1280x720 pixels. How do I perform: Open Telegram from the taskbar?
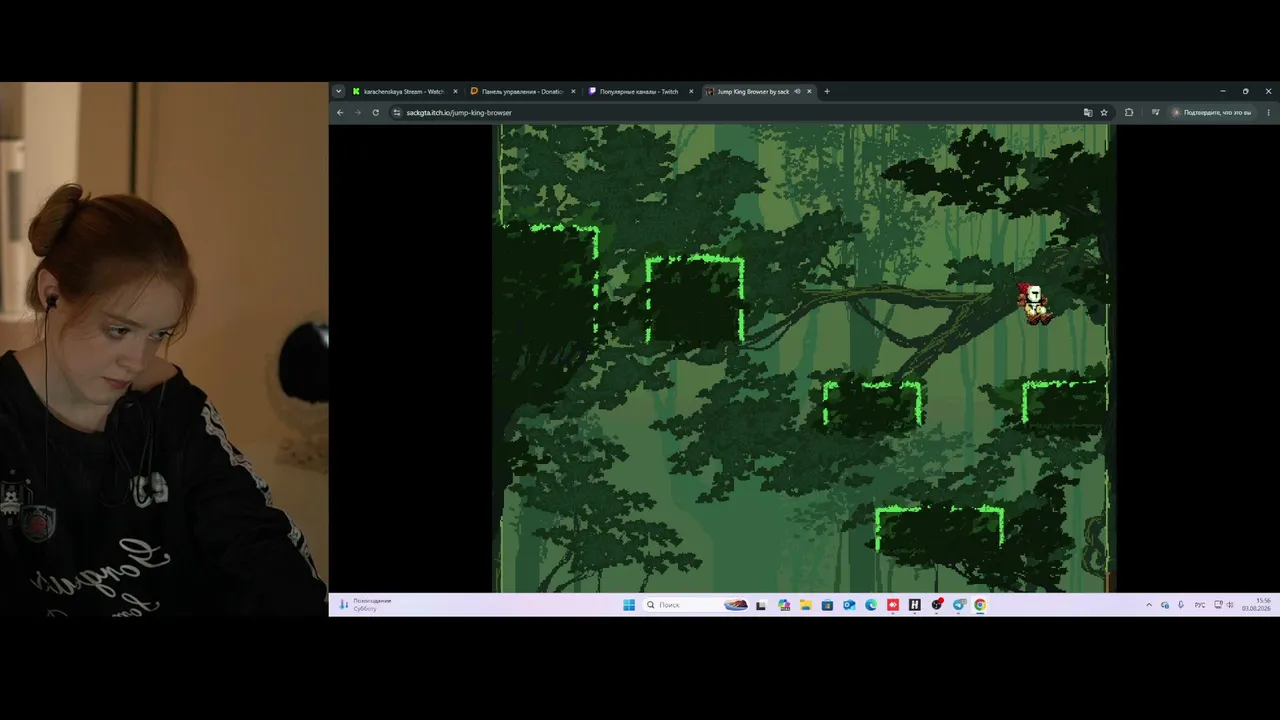pyautogui.click(x=959, y=605)
